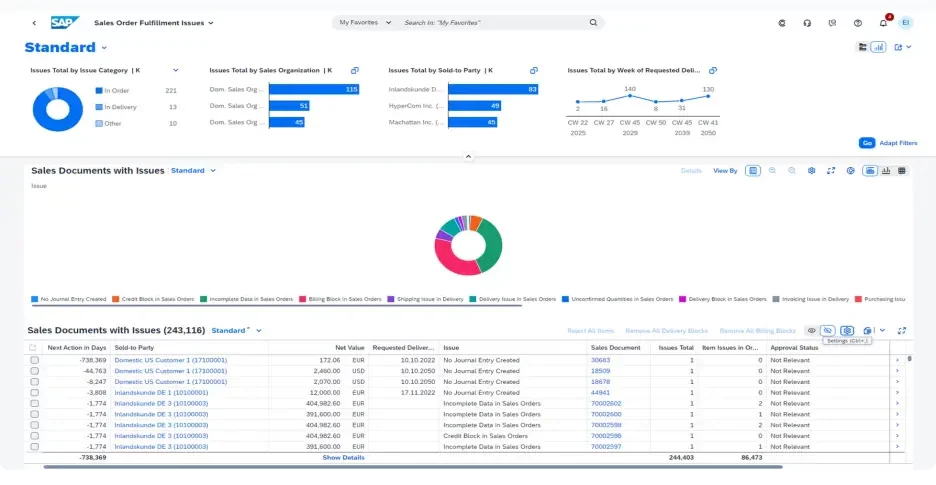936x485 pixels.
Task: Toggle legend visibility in chart toolbar
Action: 753,171
